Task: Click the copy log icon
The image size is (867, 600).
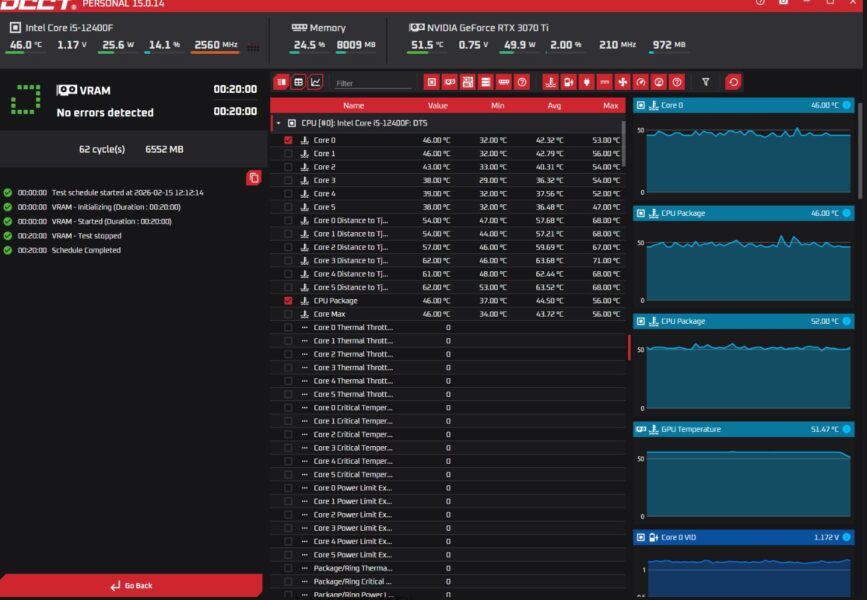Action: (x=254, y=178)
